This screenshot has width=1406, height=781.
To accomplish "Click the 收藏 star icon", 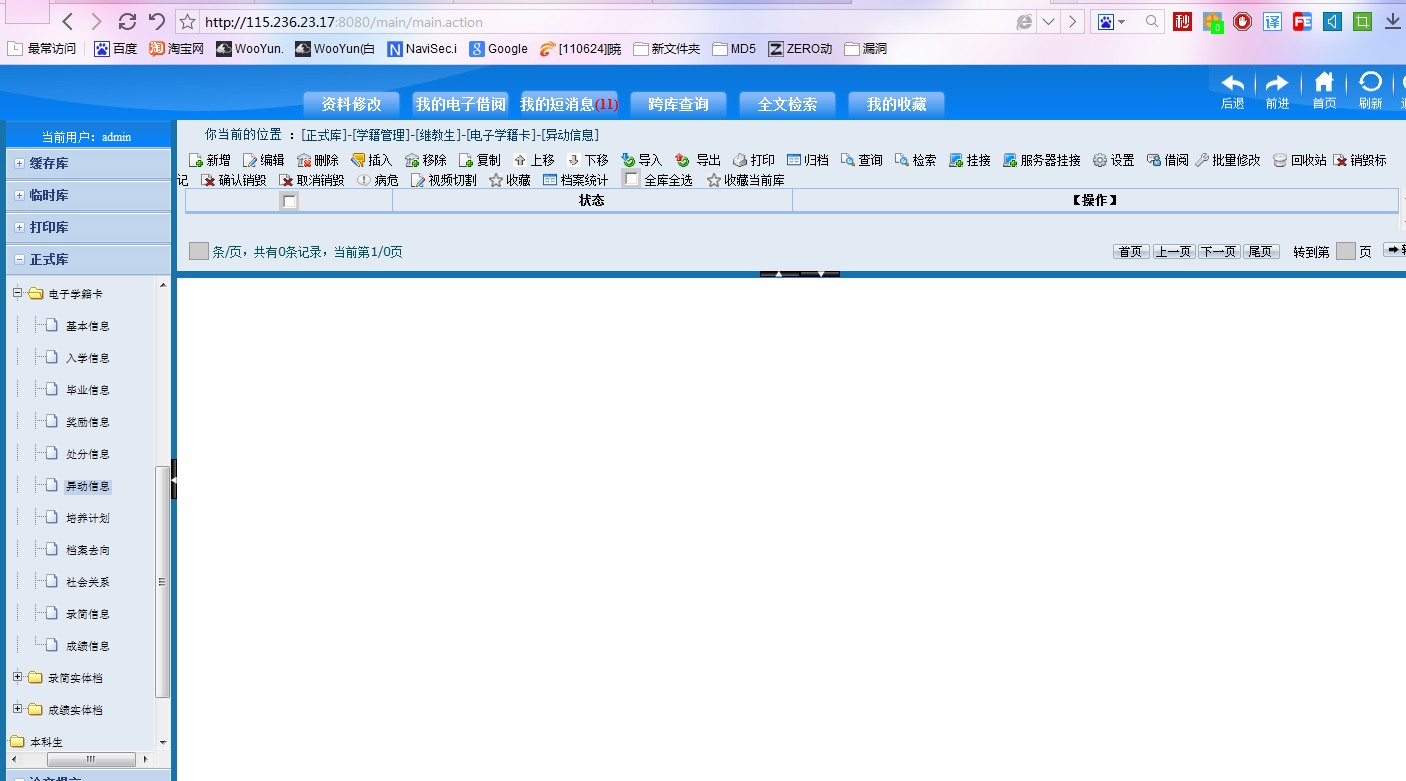I will click(496, 180).
